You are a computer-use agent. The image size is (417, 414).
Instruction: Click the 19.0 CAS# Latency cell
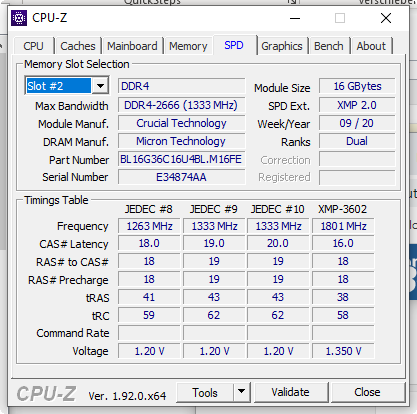[x=214, y=243]
